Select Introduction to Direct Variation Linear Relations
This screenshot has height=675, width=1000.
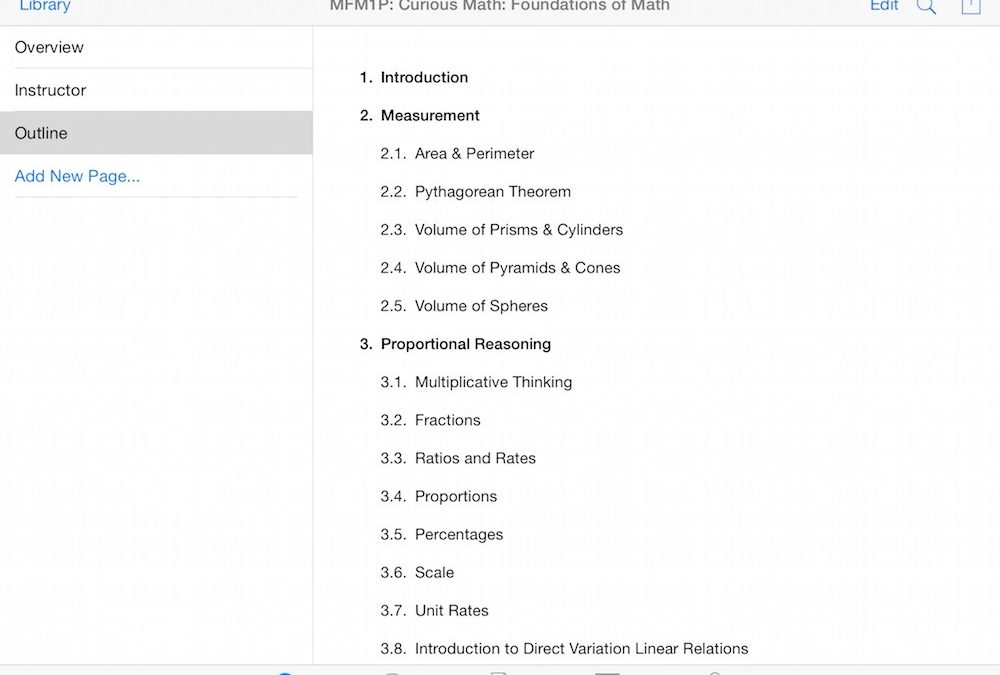(581, 648)
